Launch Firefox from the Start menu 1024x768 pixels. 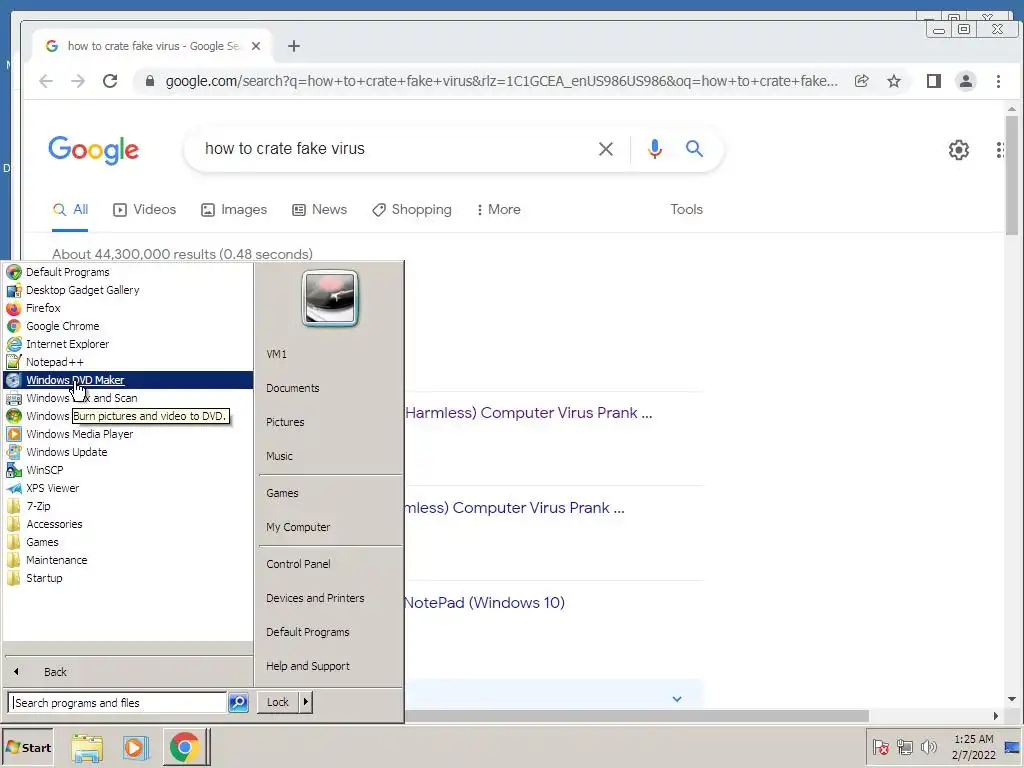pyautogui.click(x=42, y=308)
